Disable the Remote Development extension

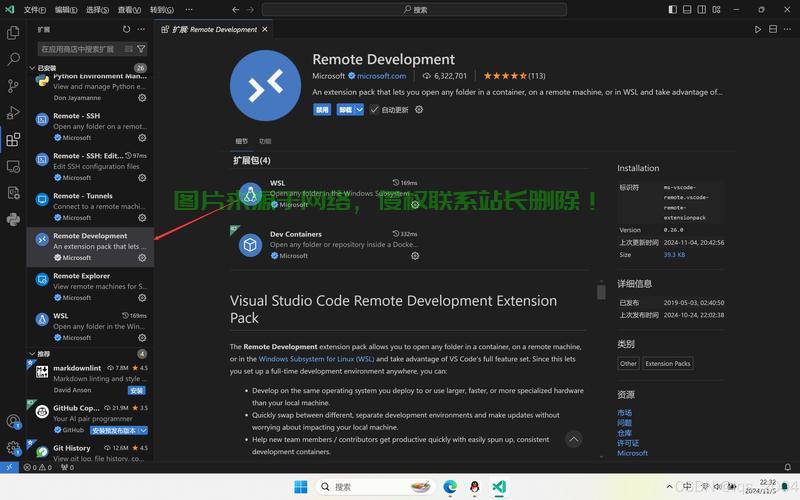(x=322, y=110)
